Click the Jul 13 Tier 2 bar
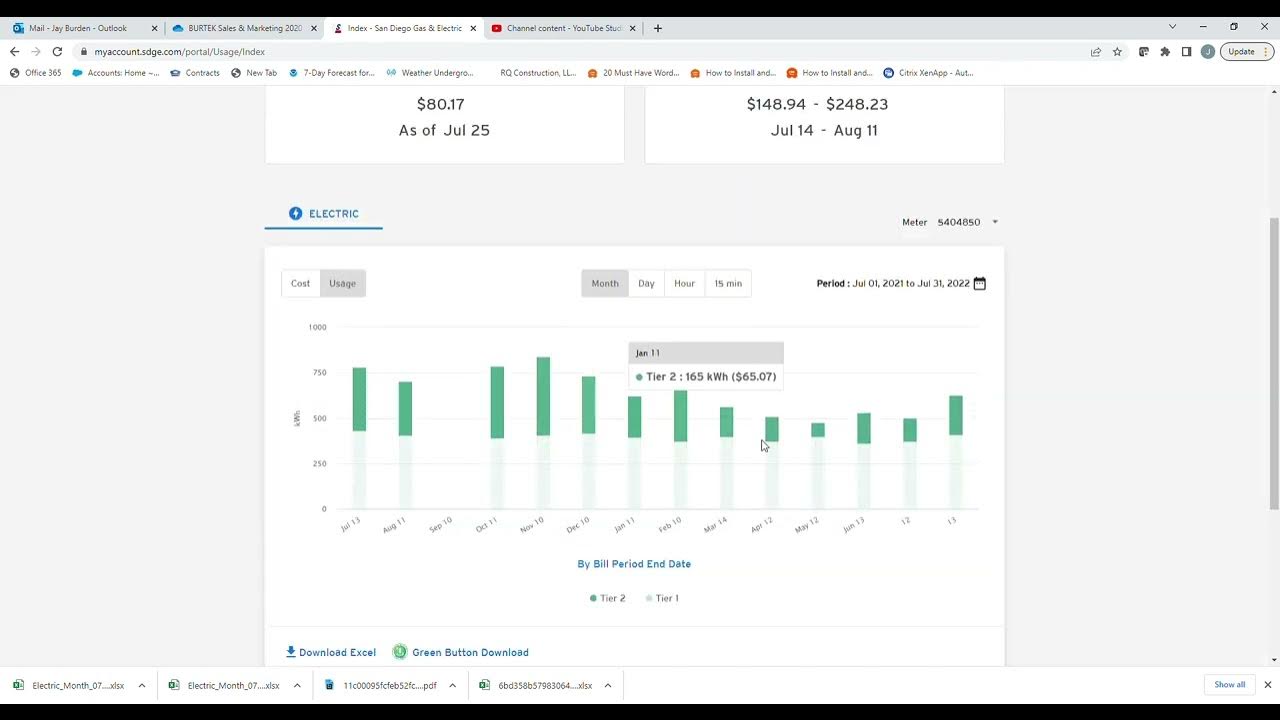Viewport: 1280px width, 720px height. (359, 399)
